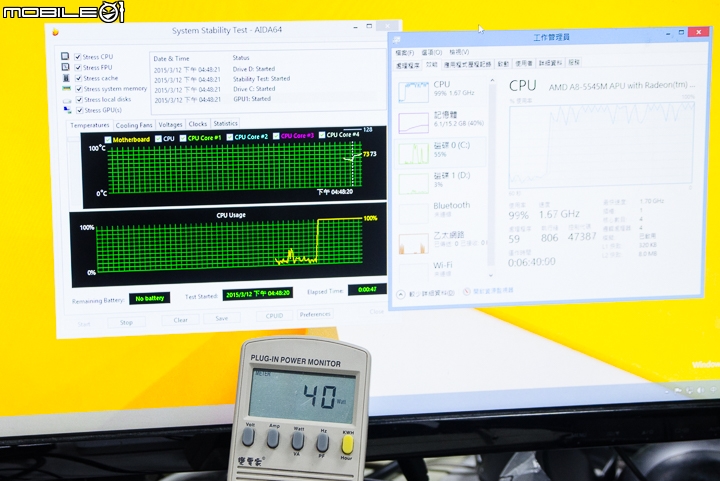Click the AIDA64 flame icon in title bar

56,32
